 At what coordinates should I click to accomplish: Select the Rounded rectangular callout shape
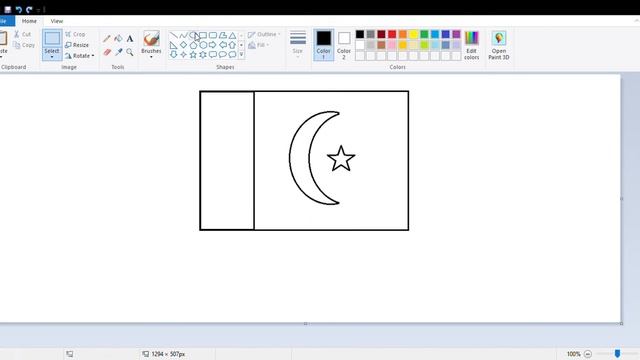coord(213,54)
